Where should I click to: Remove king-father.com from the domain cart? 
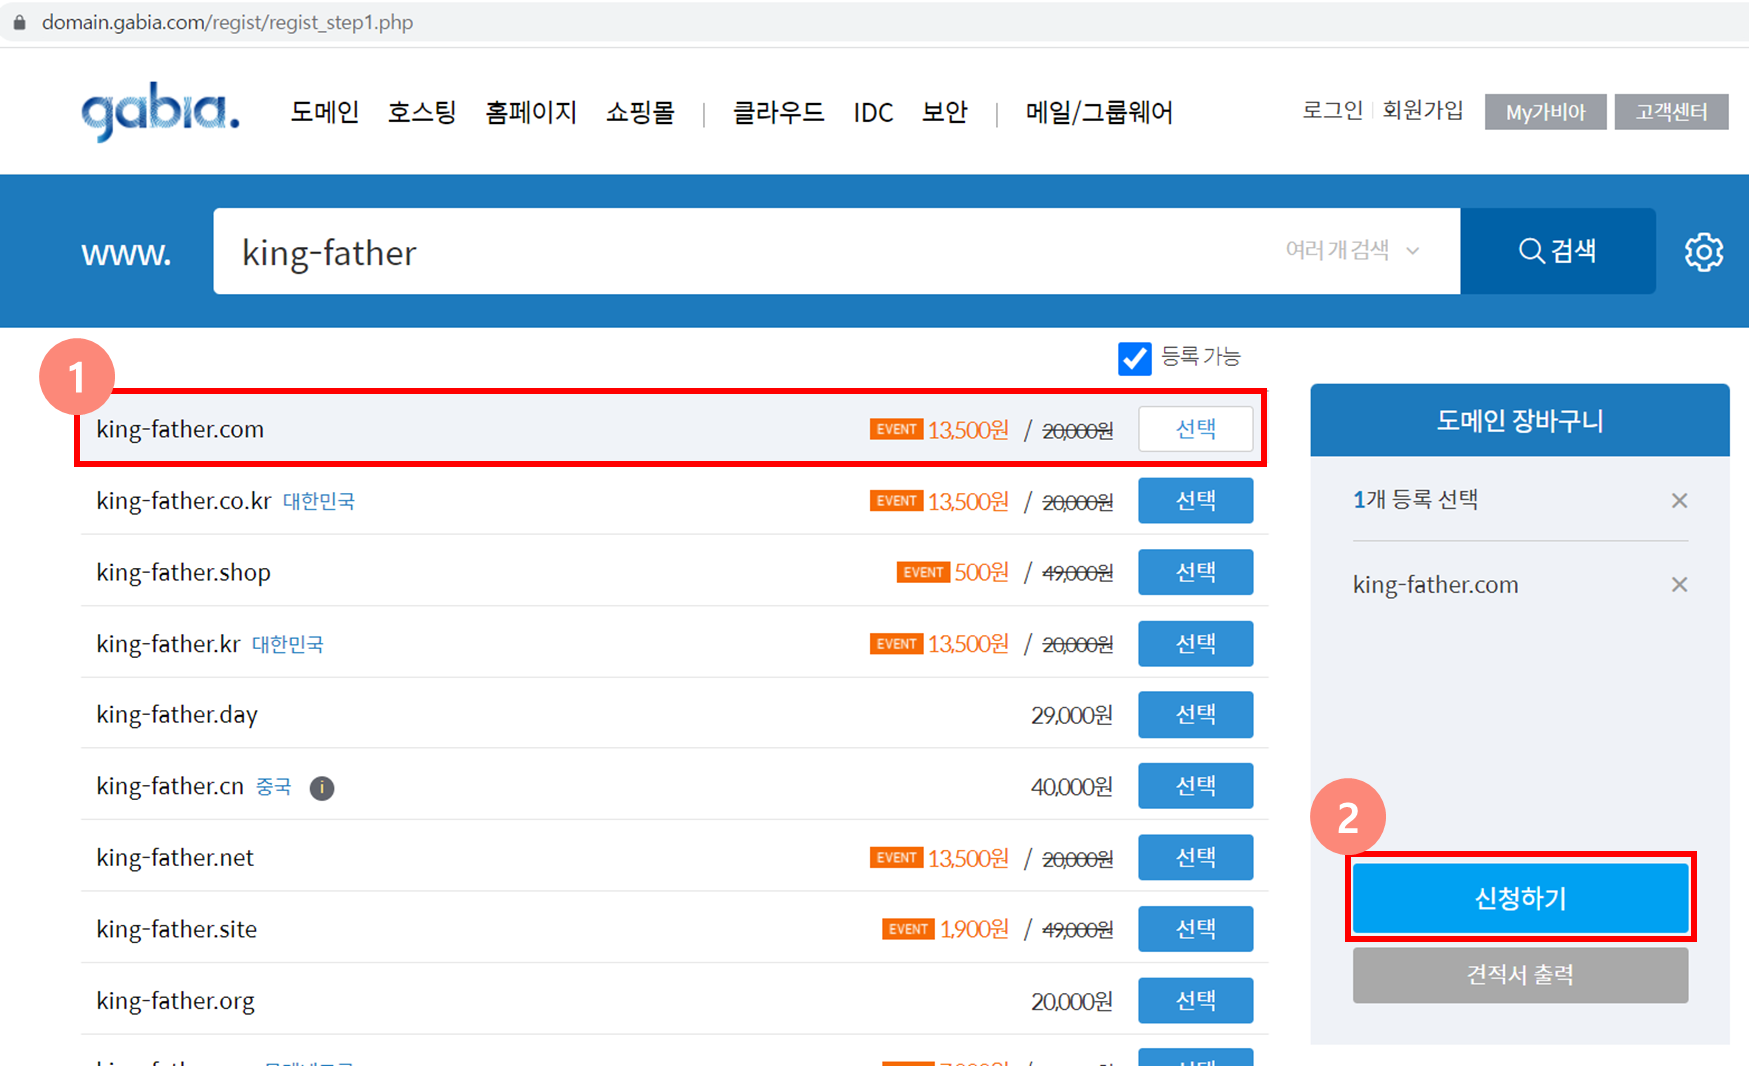tap(1680, 584)
